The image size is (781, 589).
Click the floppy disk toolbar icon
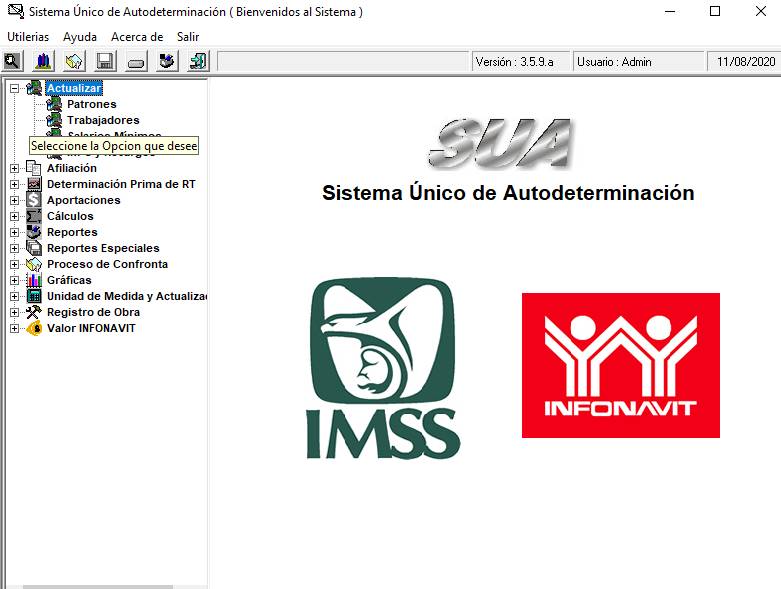[105, 62]
